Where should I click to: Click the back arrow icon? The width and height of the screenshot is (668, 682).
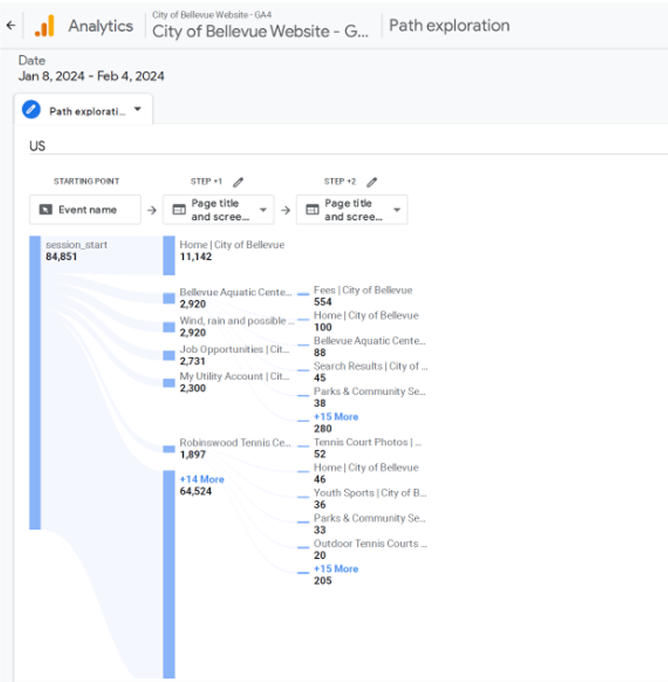pos(11,26)
